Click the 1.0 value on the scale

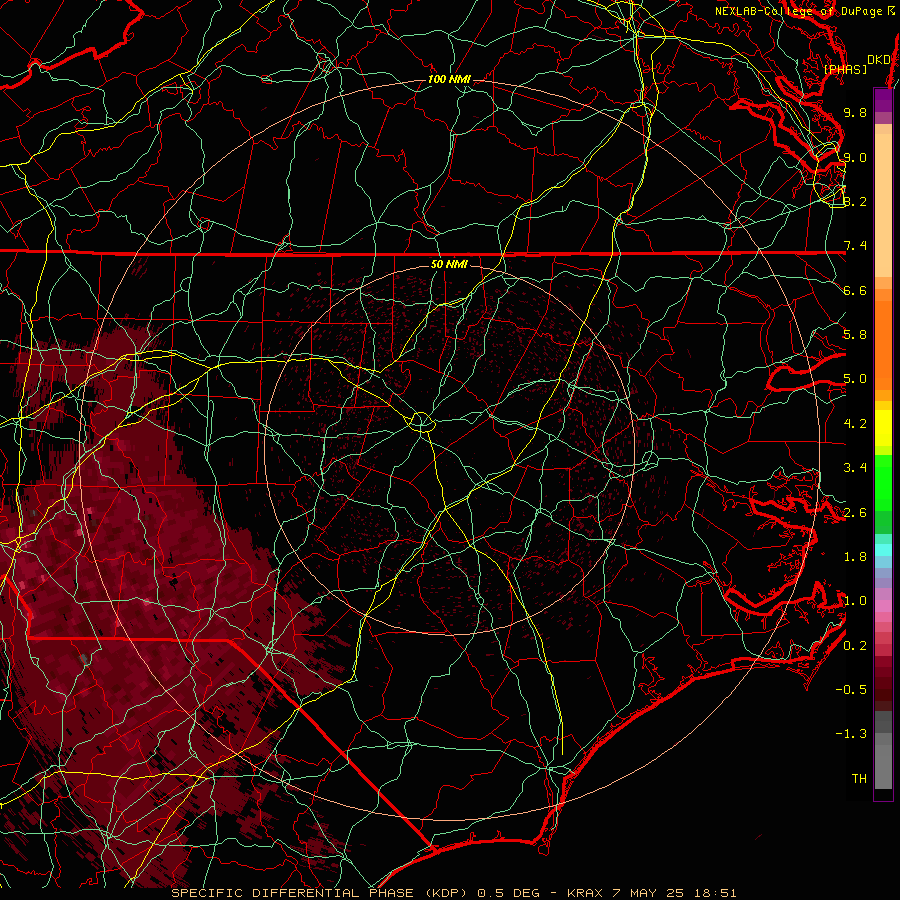pyautogui.click(x=855, y=601)
